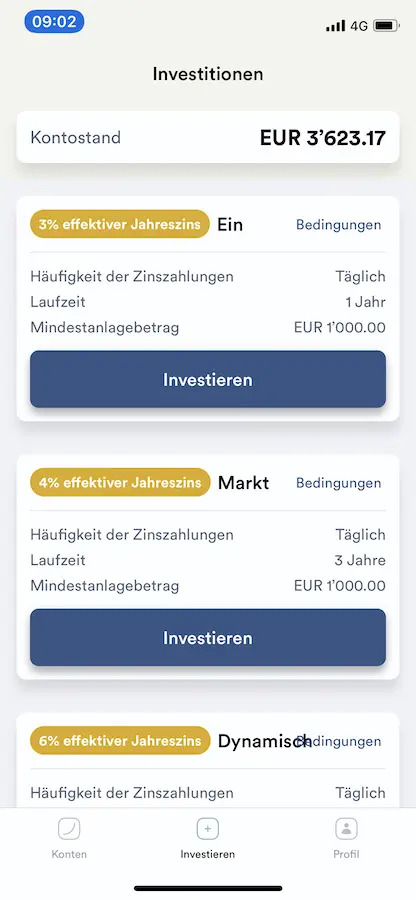Viewport: 416px width, 900px height.
Task: Tap the Investitionen page heading
Action: [208, 74]
